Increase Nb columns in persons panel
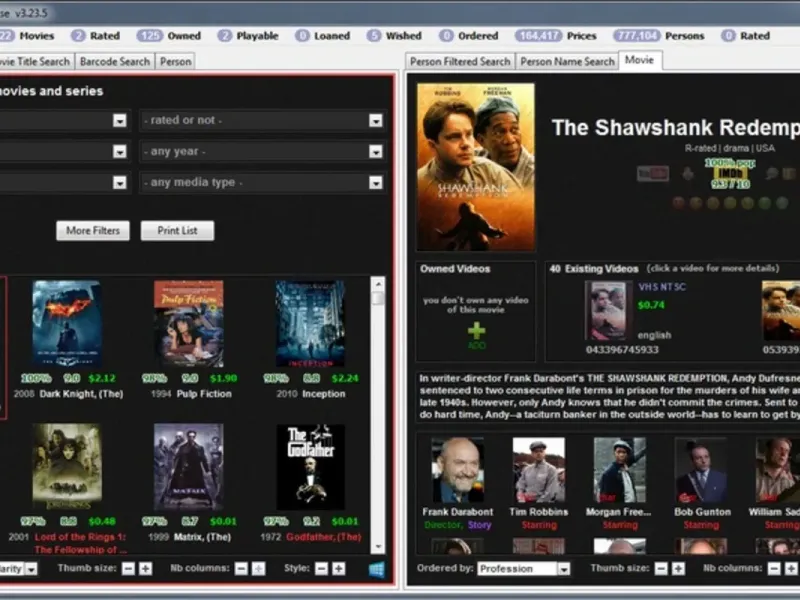Image resolution: width=800 pixels, height=600 pixels. click(x=791, y=568)
